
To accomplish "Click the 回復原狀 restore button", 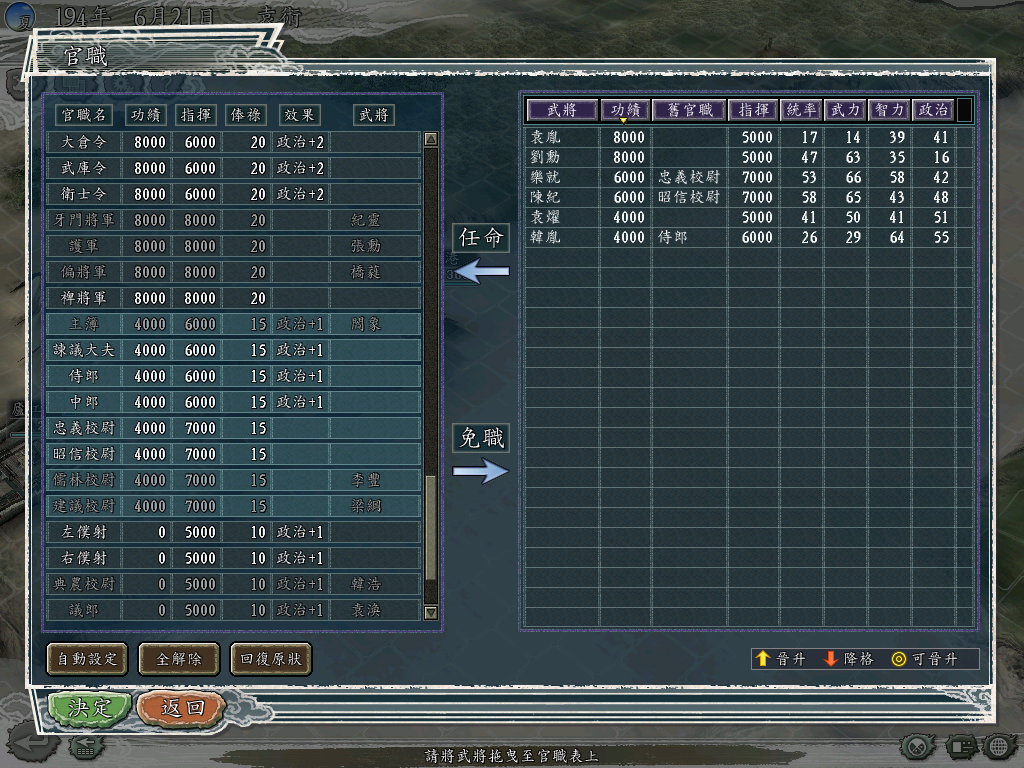I will tap(271, 659).
